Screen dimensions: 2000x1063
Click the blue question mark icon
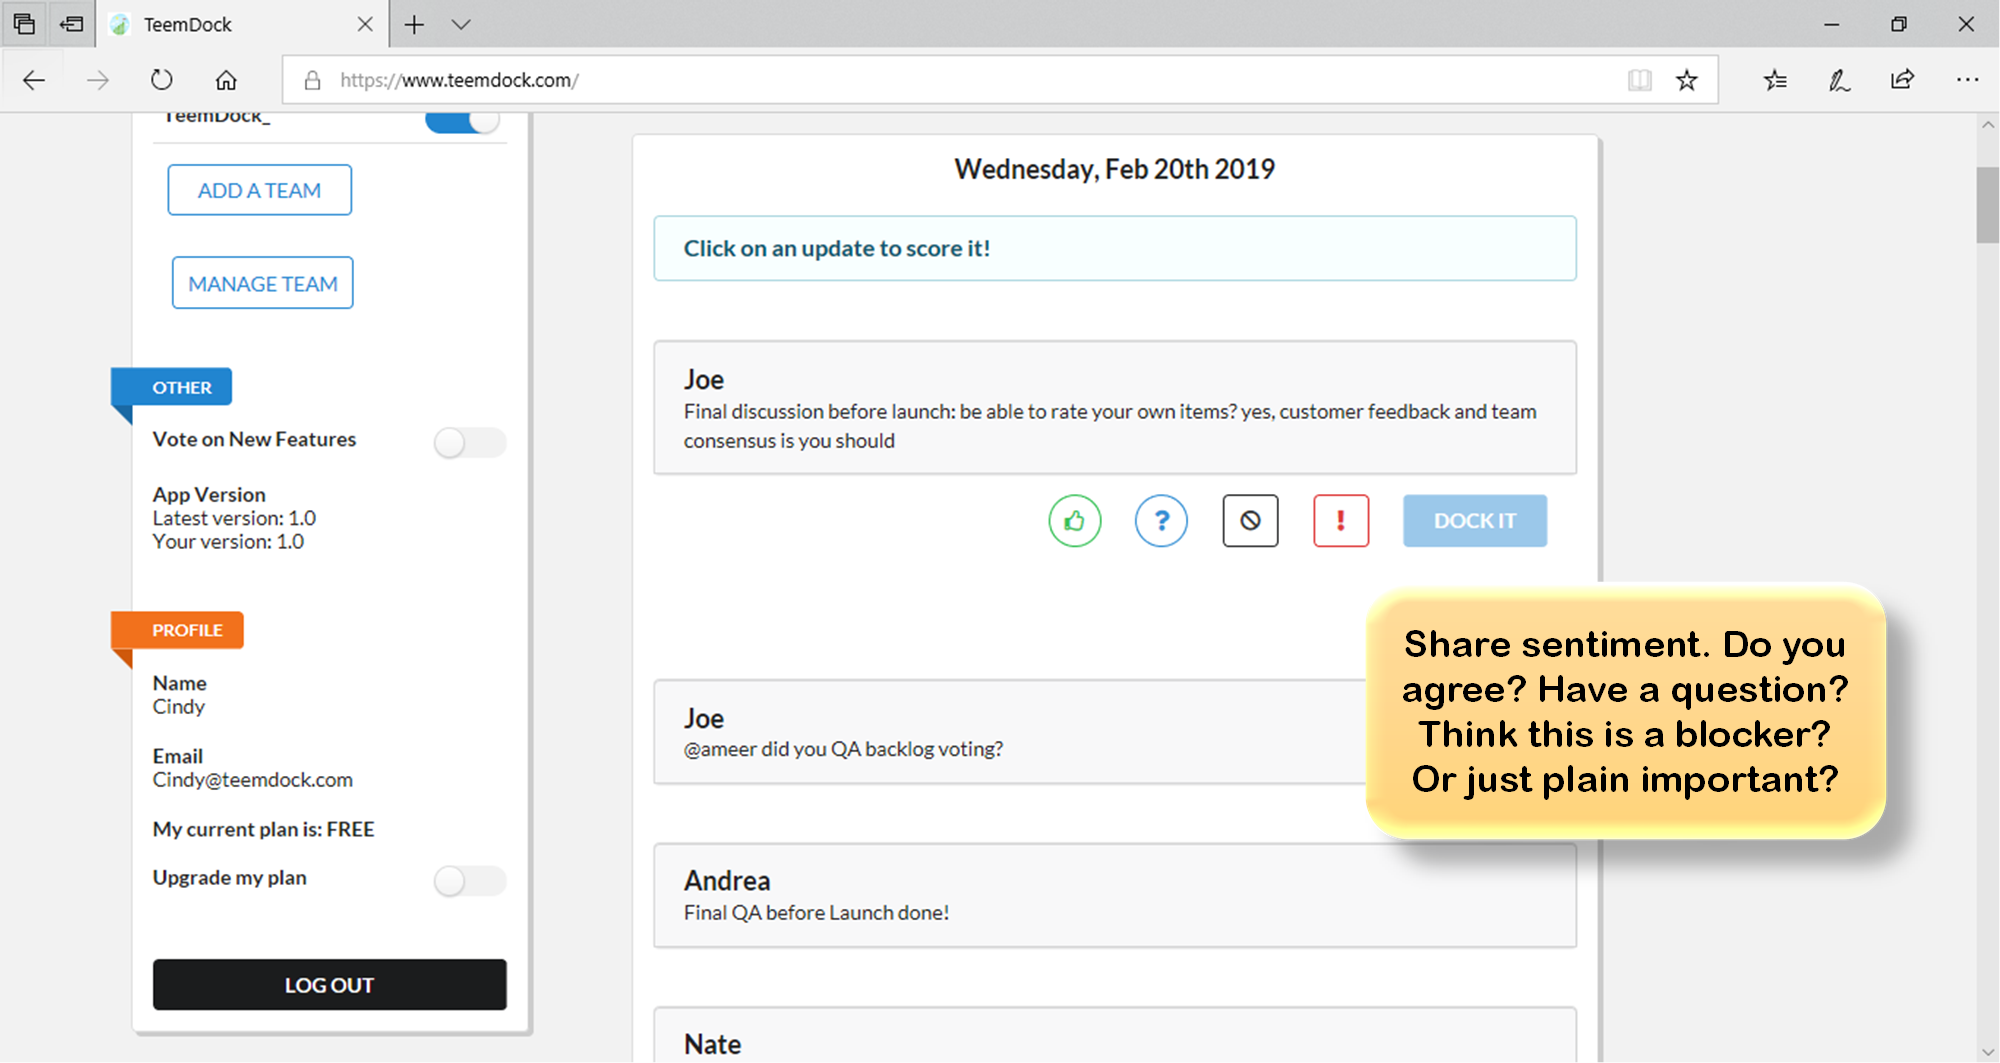click(1161, 521)
